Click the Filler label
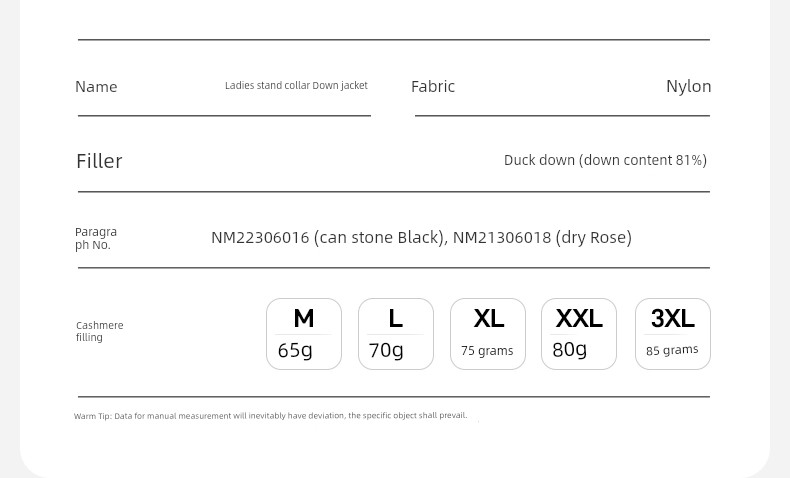 click(99, 161)
